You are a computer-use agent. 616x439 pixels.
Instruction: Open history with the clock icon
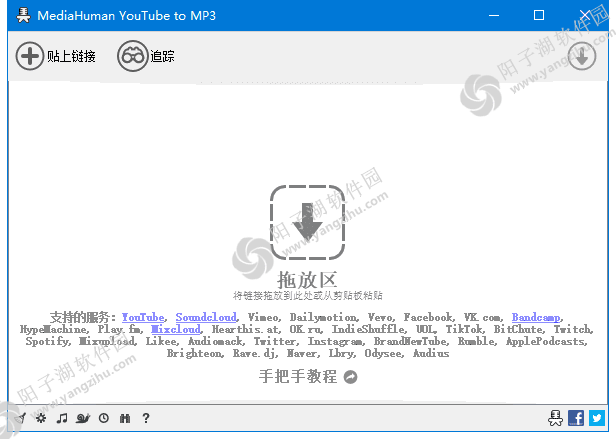click(104, 418)
